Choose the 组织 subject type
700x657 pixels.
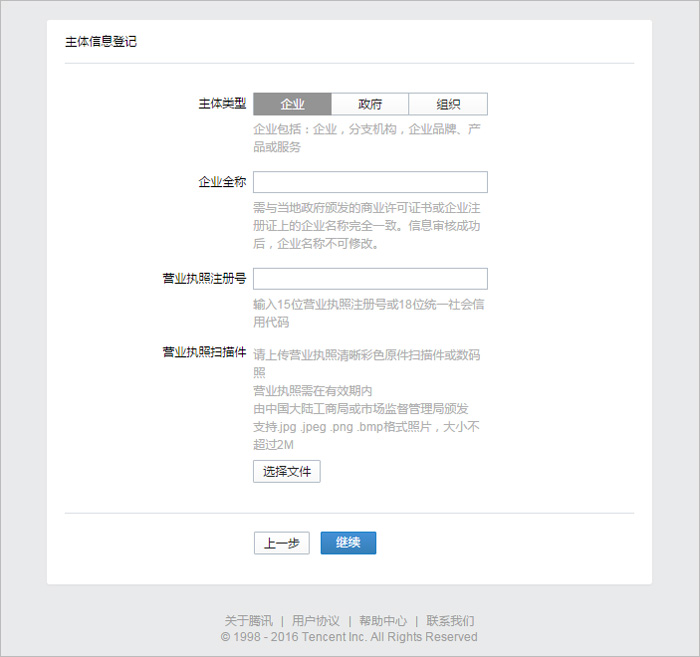(448, 104)
